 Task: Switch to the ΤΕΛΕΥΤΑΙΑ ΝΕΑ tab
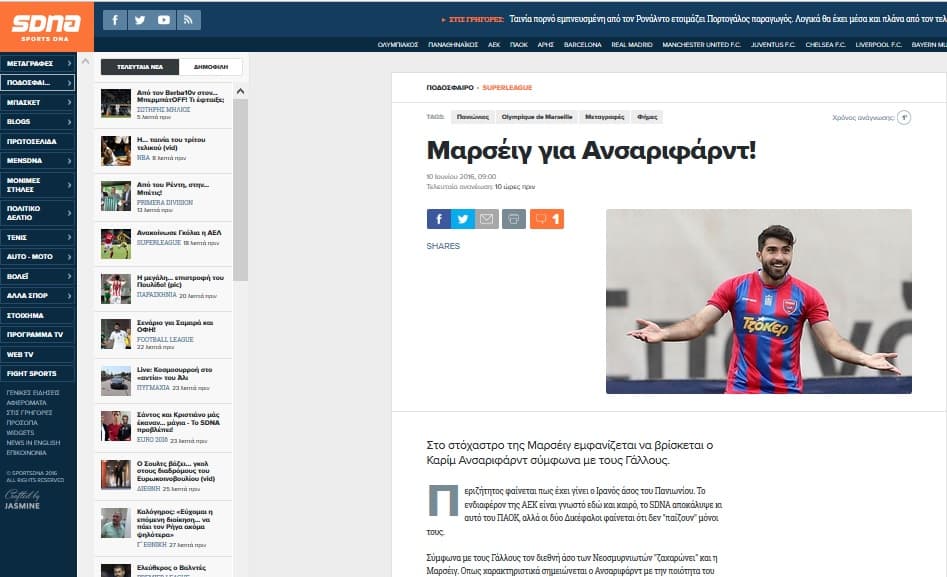140,67
